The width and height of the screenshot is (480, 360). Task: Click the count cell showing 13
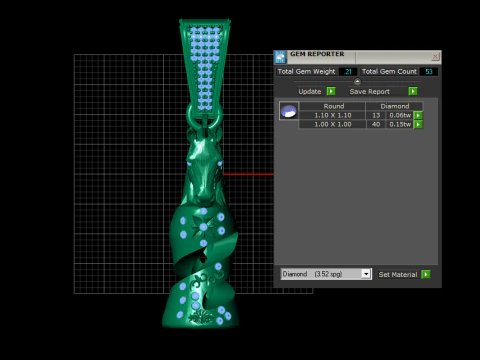pyautogui.click(x=376, y=115)
